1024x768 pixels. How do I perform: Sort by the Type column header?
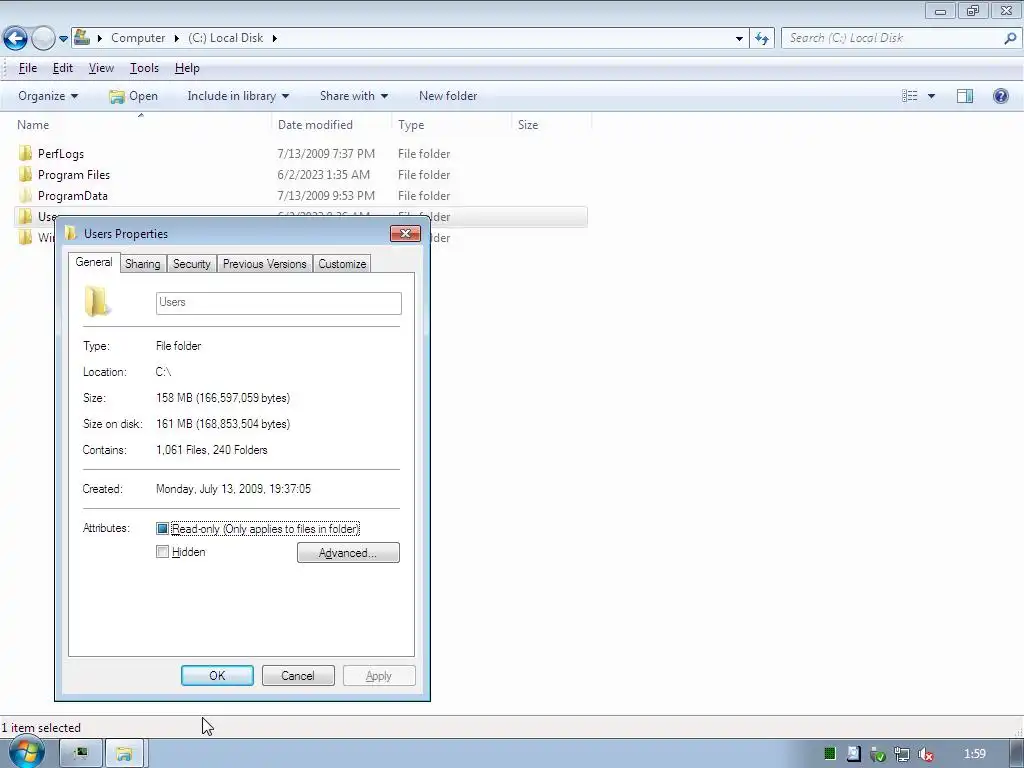click(411, 125)
